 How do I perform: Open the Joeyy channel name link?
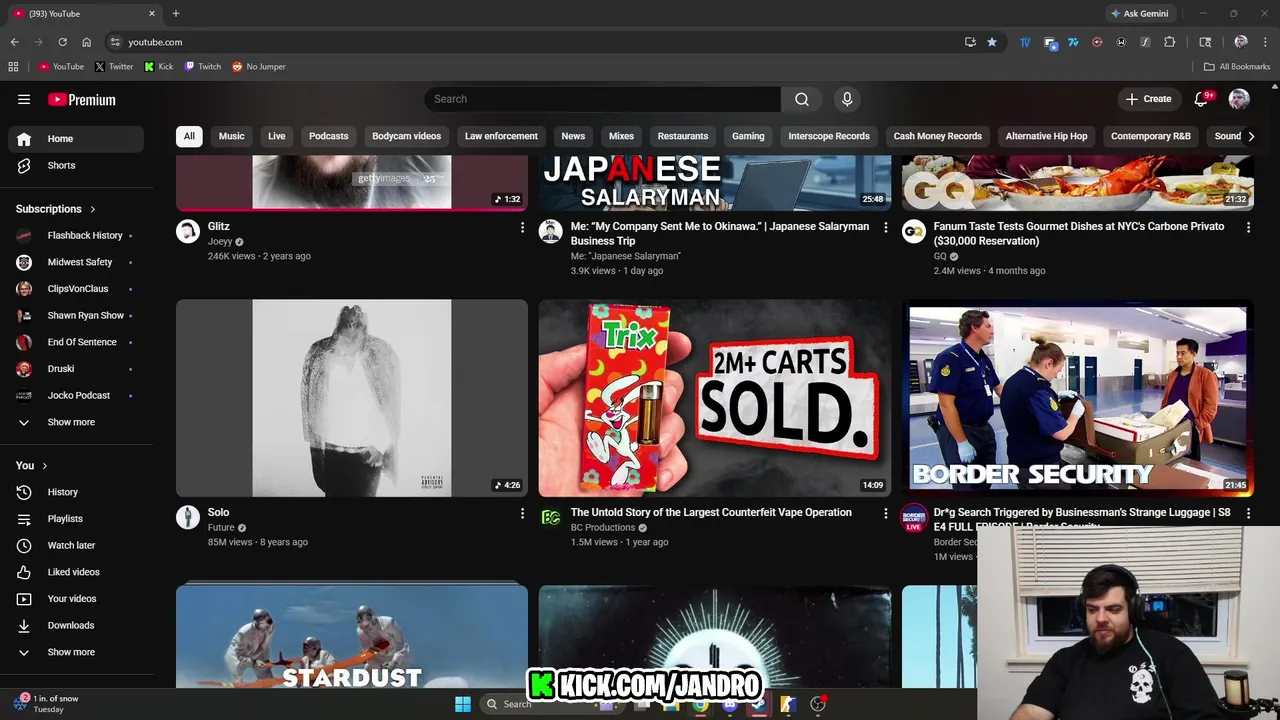pyautogui.click(x=220, y=241)
